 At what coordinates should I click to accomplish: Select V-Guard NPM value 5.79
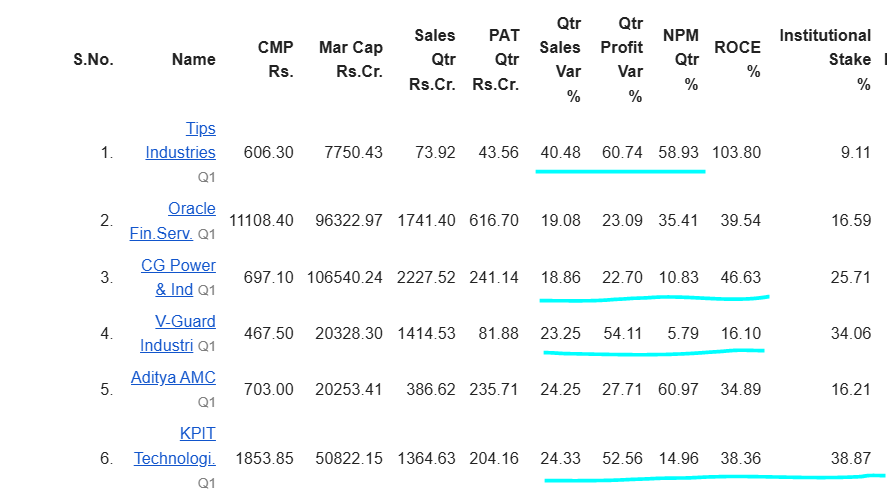point(683,334)
